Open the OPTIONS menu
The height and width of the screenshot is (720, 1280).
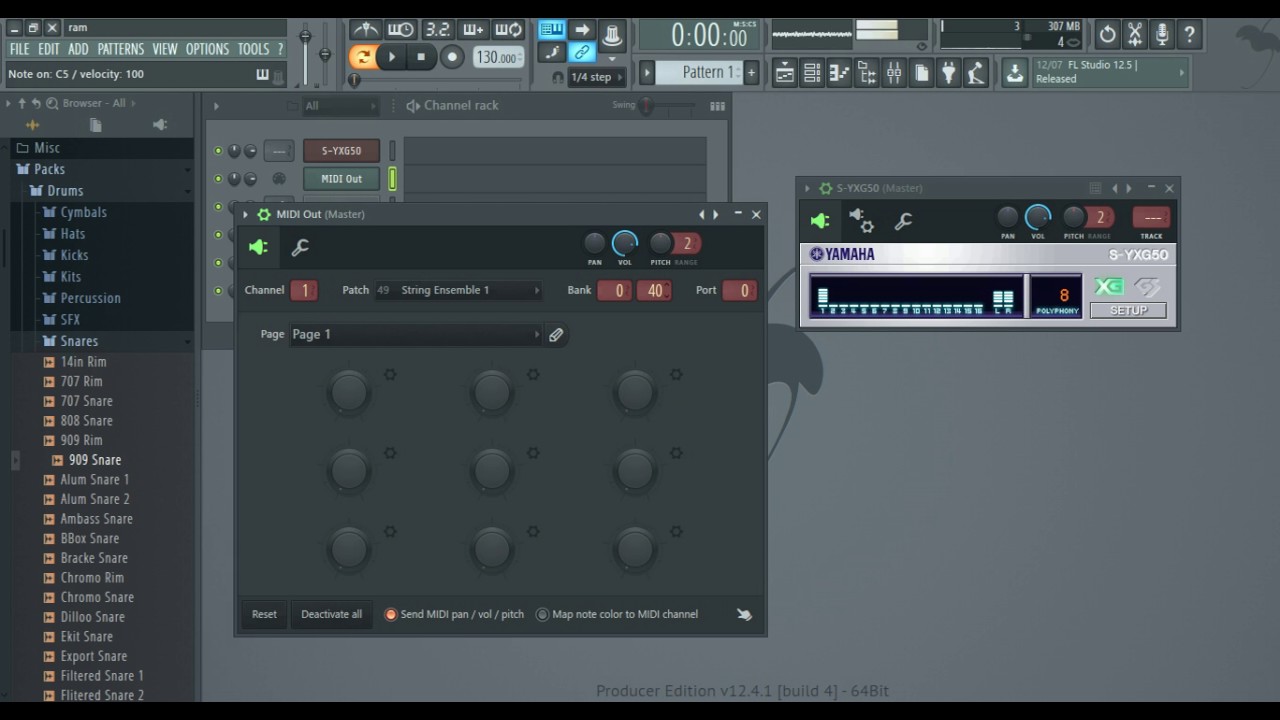coord(207,49)
